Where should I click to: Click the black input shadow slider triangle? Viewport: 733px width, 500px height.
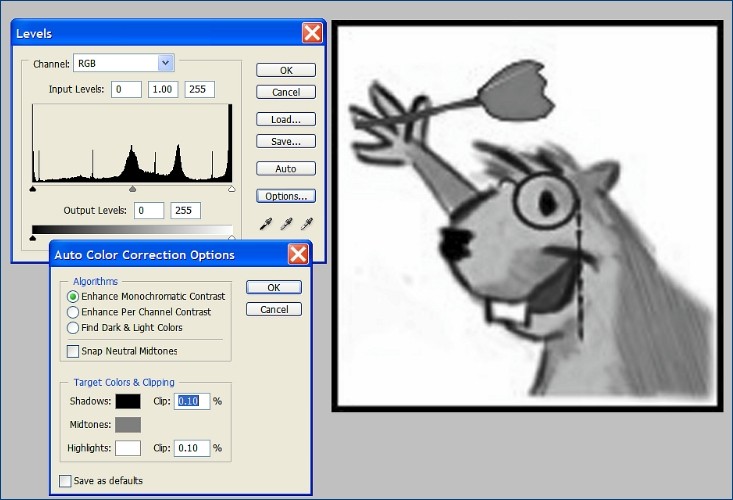(33, 188)
